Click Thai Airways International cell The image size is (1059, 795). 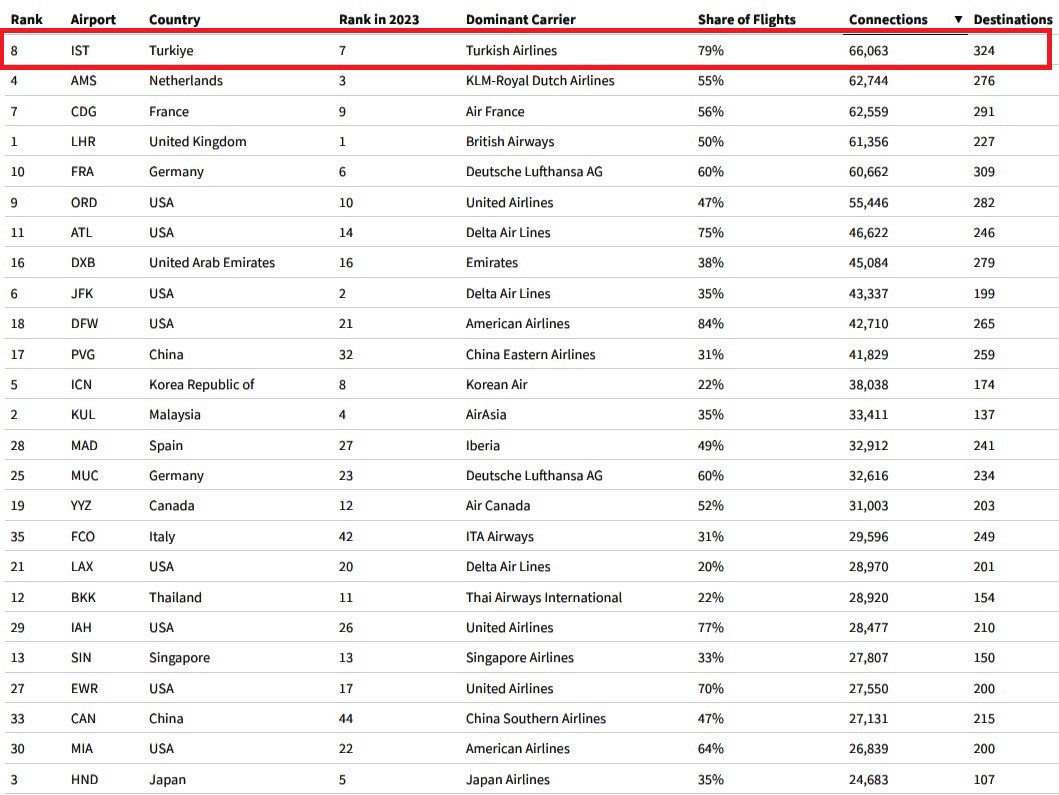[x=544, y=598]
